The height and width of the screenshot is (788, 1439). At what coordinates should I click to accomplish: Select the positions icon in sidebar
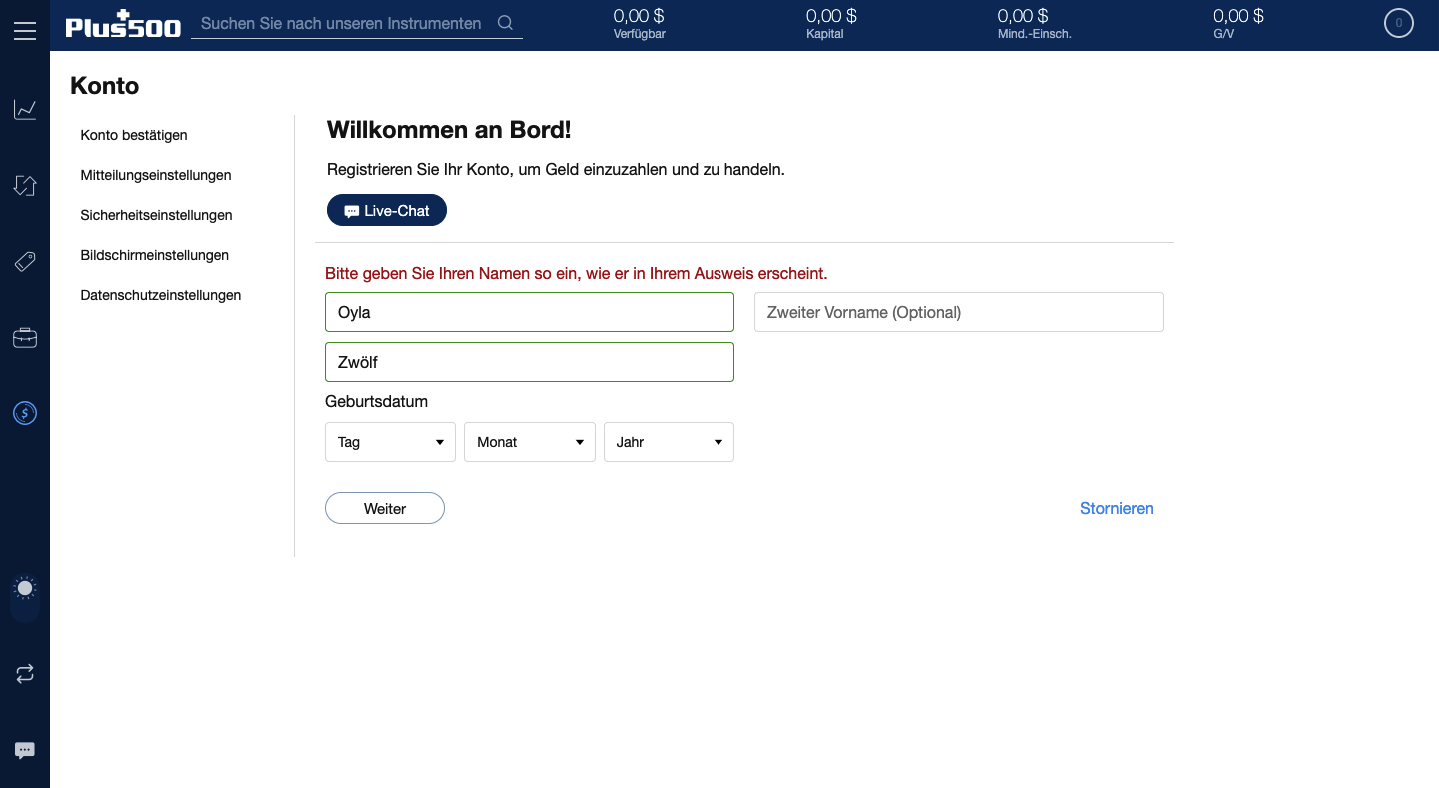tap(25, 185)
